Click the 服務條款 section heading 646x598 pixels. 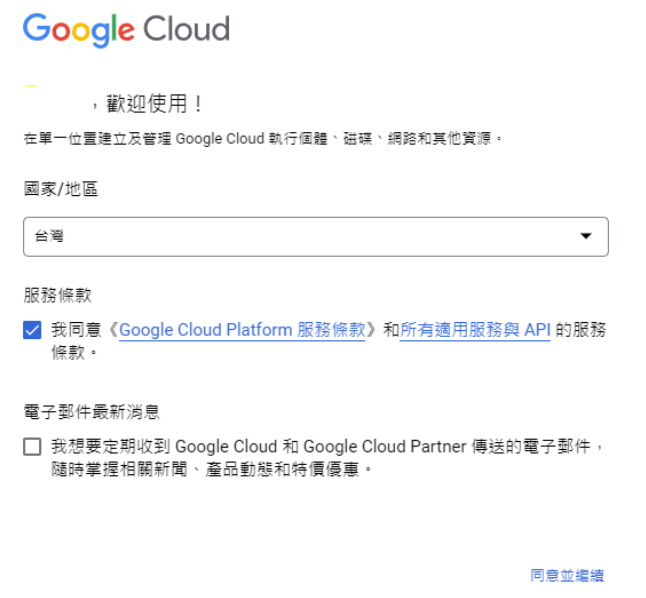pyautogui.click(x=57, y=295)
